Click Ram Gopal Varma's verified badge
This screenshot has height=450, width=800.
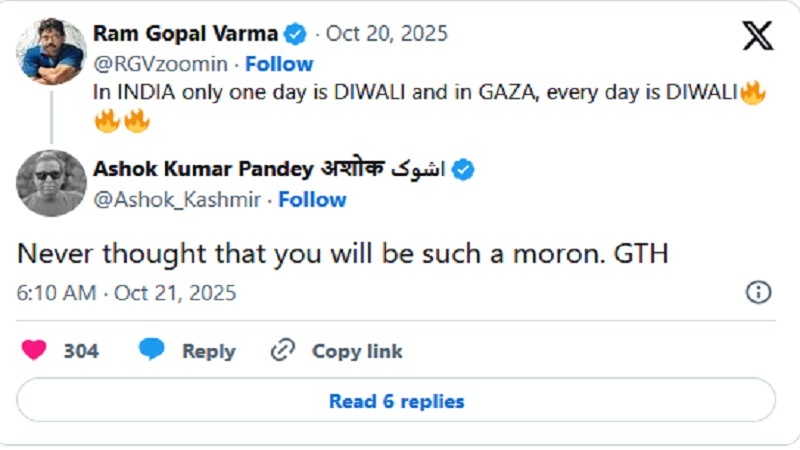(295, 34)
